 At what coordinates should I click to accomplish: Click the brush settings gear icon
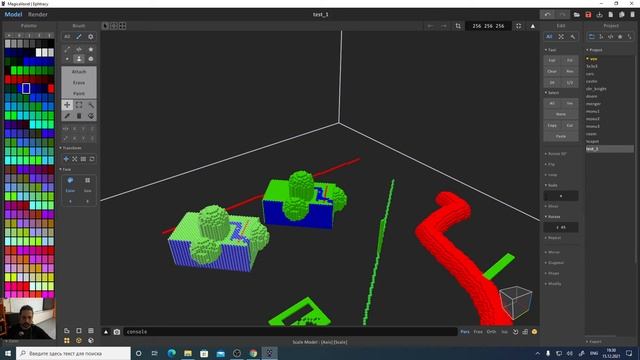pyautogui.click(x=91, y=37)
